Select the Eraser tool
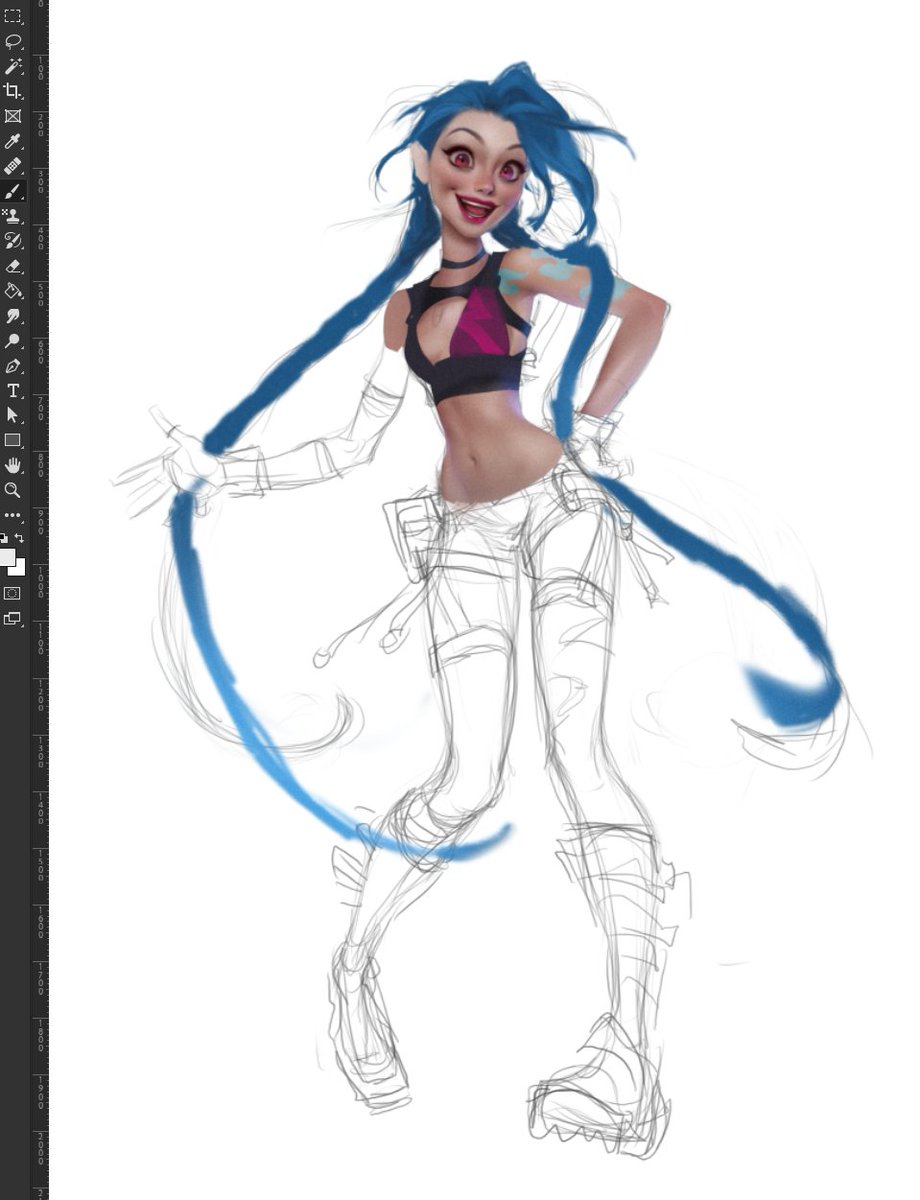Screen dimensions: 920x1200 pos(12,266)
